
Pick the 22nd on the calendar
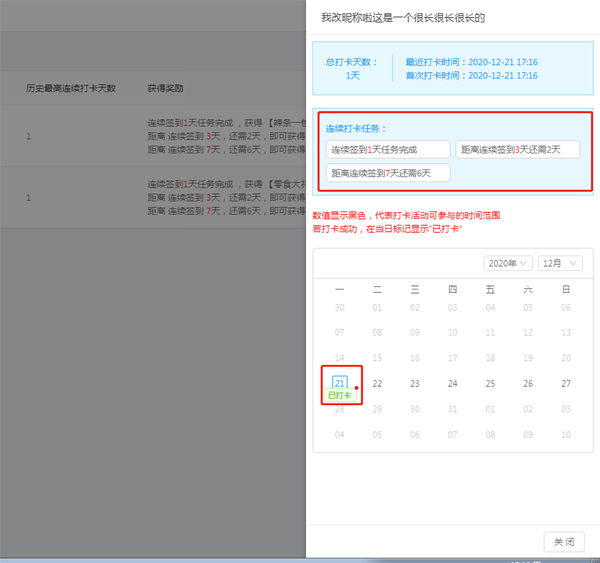[377, 383]
